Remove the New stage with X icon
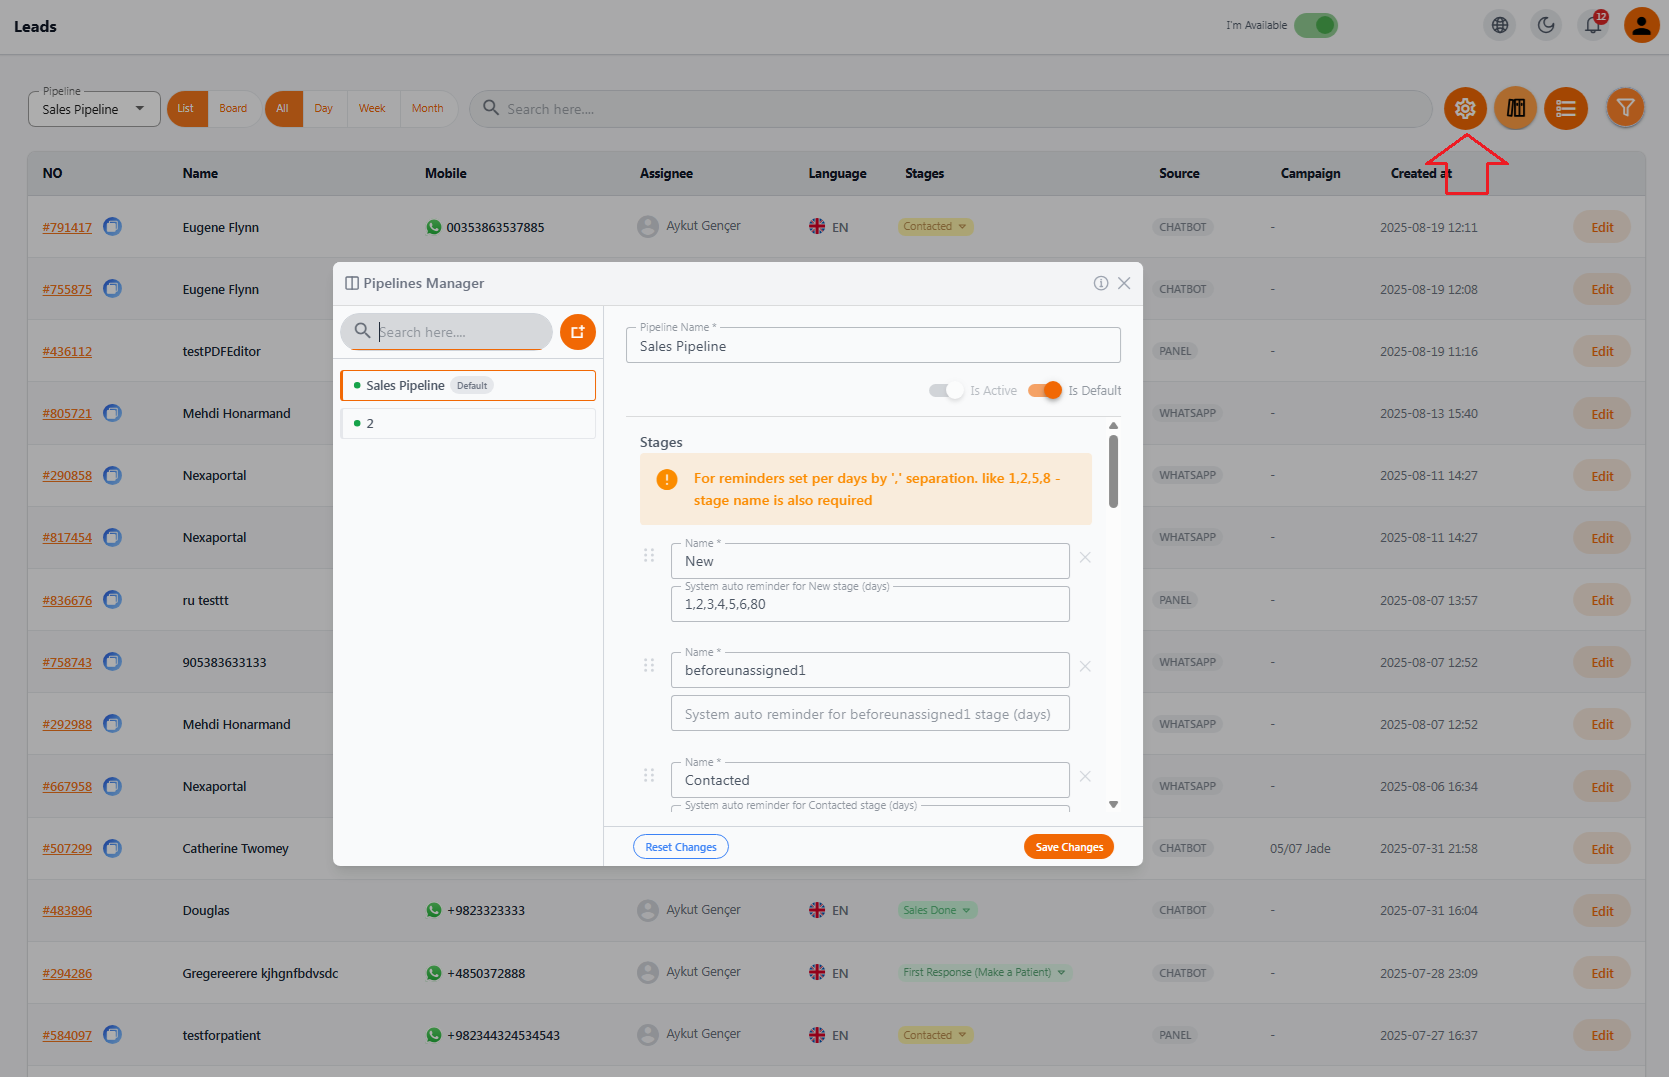The width and height of the screenshot is (1669, 1077). coord(1085,557)
